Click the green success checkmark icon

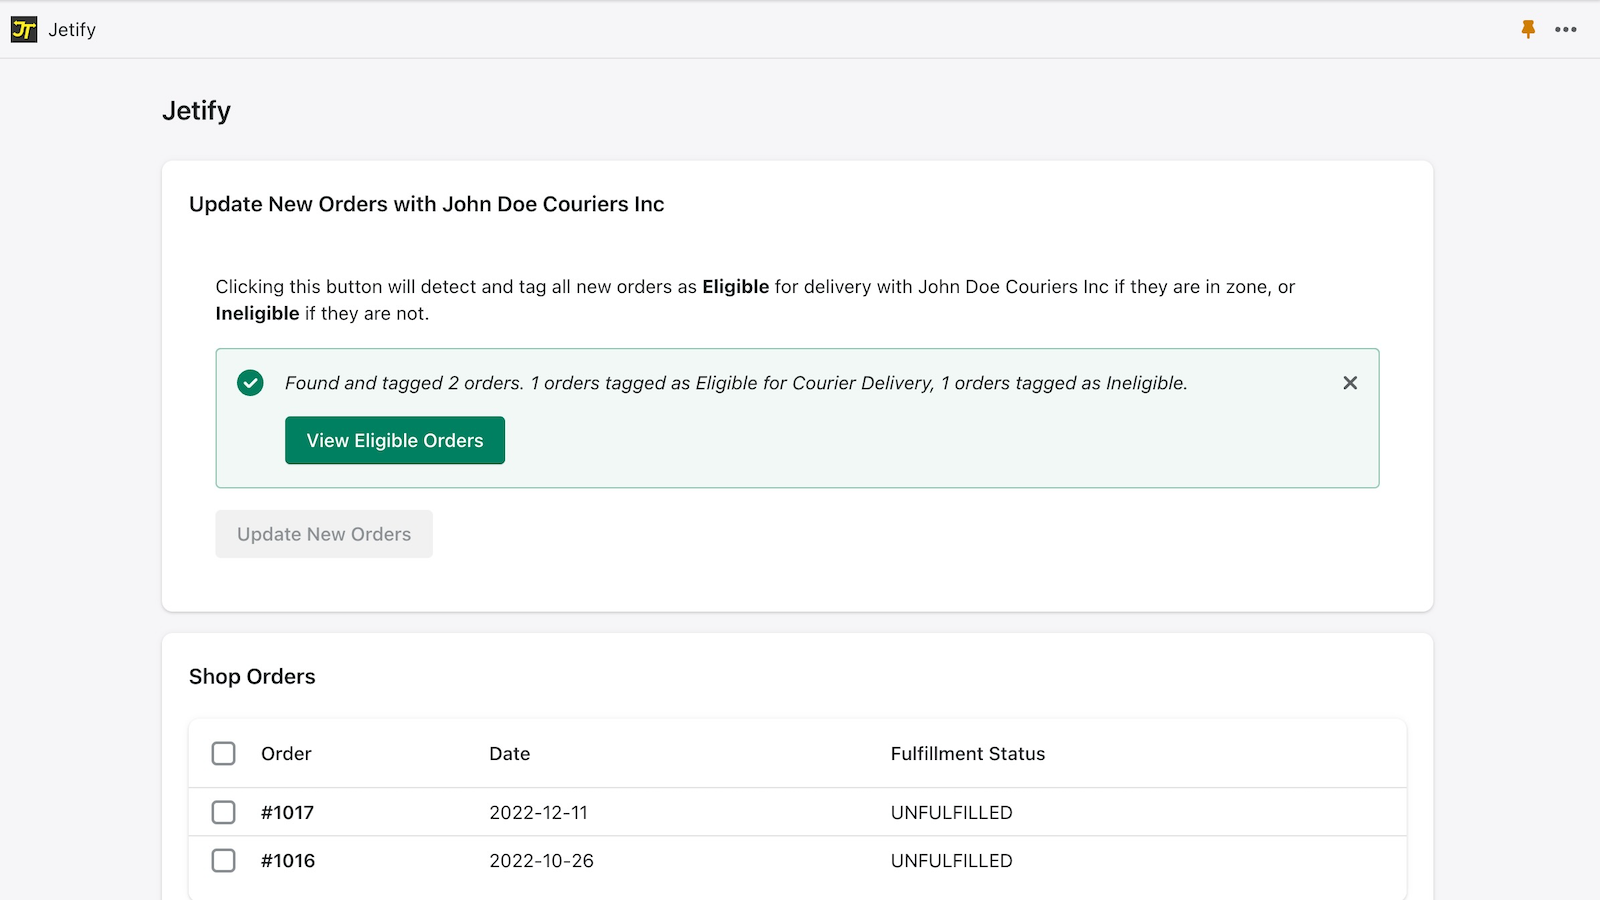click(250, 383)
